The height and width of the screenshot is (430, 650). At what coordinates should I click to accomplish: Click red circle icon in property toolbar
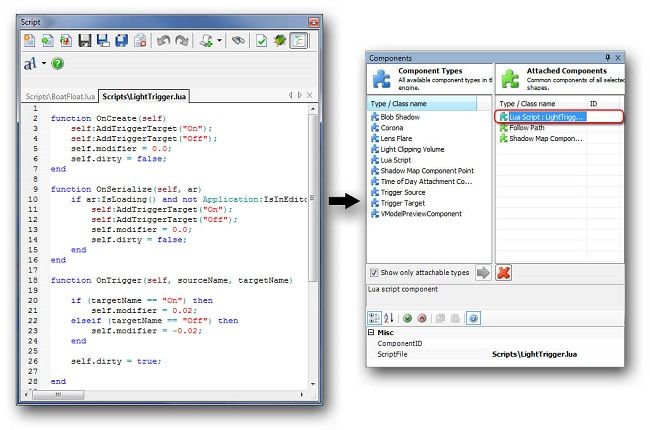coord(422,318)
